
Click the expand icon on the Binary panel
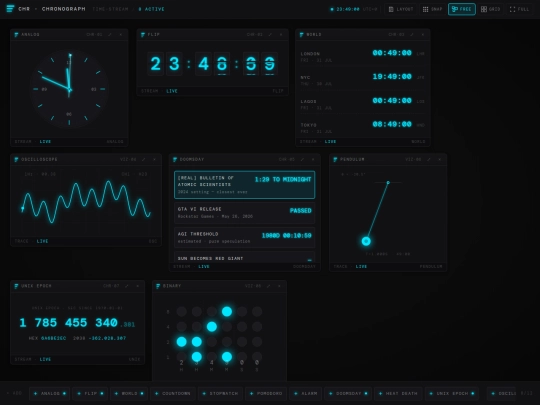[x=269, y=286]
